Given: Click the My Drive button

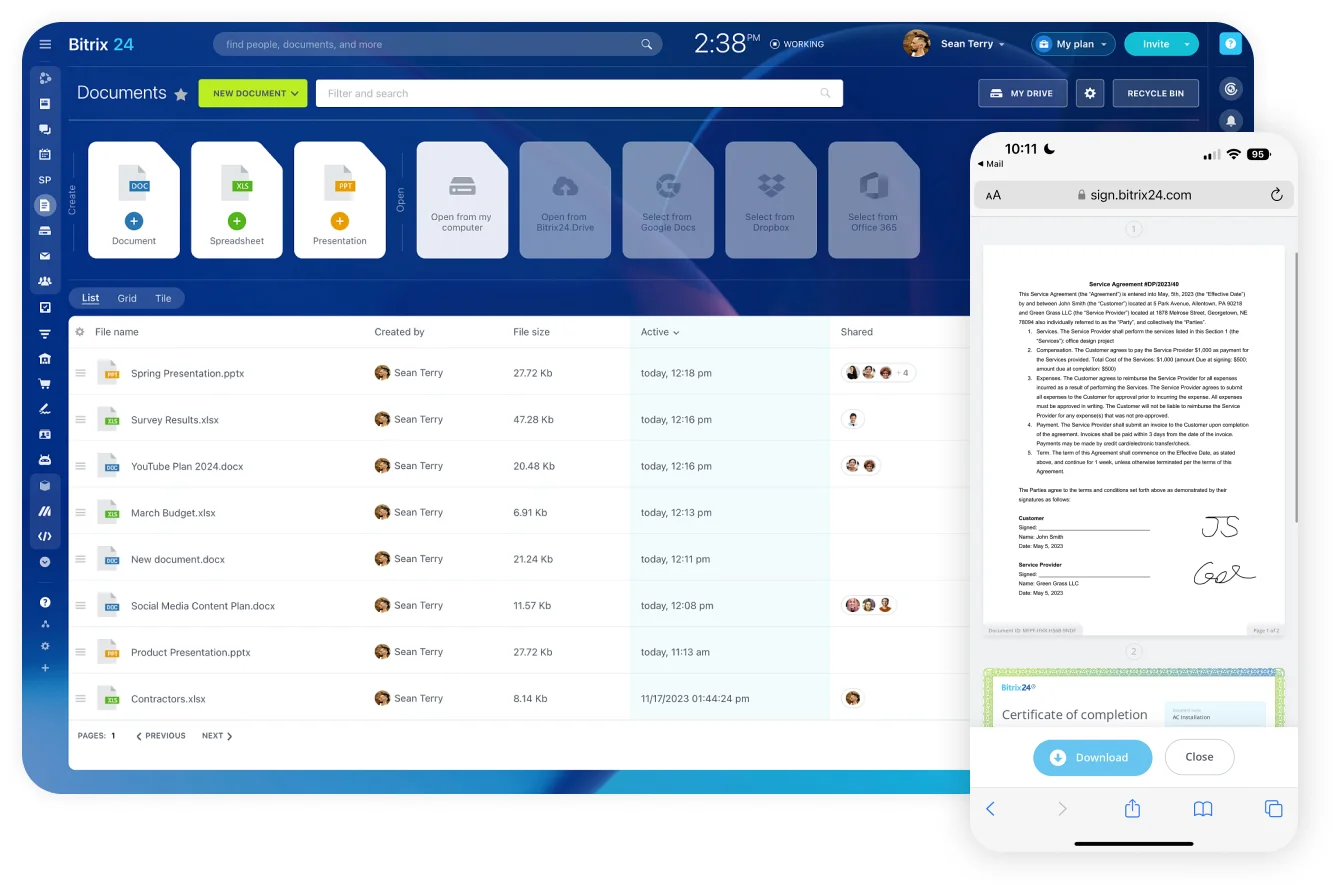Looking at the screenshot, I should (1022, 93).
